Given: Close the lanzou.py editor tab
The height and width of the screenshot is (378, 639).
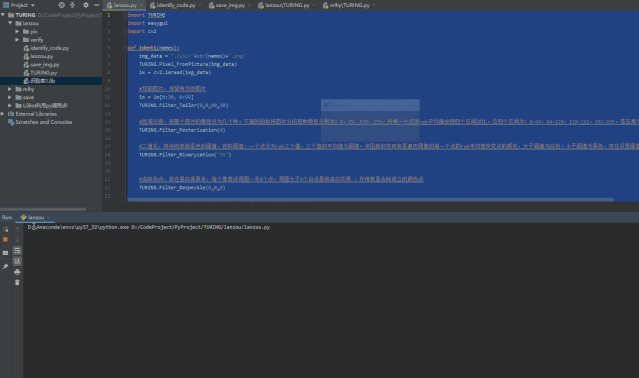Looking at the screenshot, I should click(141, 5).
